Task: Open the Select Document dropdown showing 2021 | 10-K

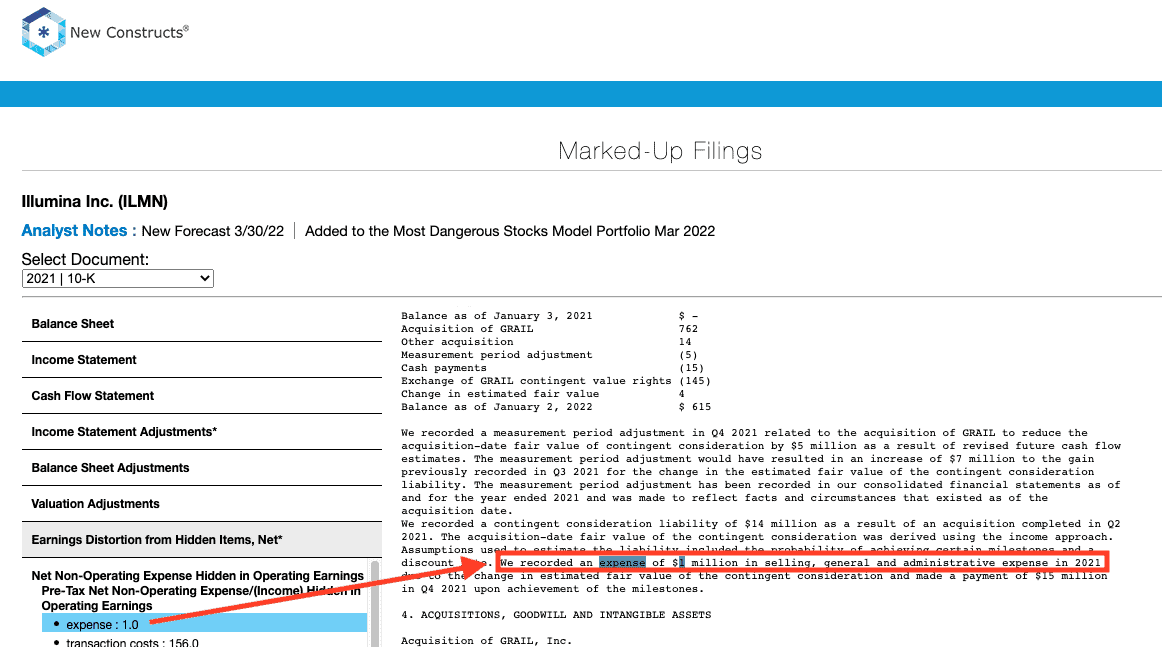Action: (118, 279)
